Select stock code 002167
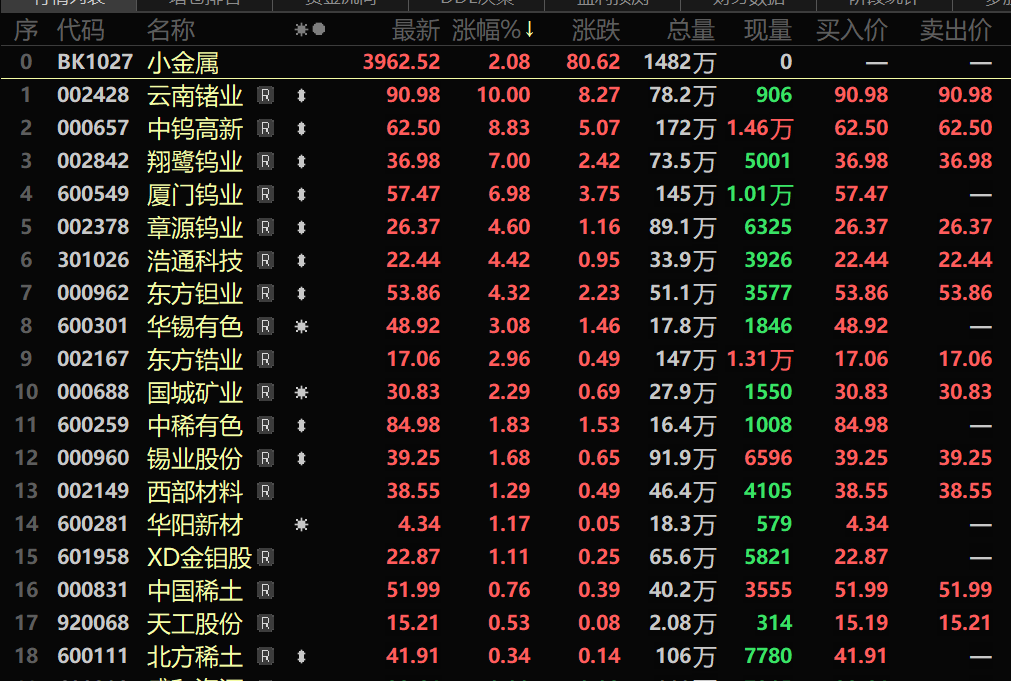Viewport: 1011px width, 681px height. (93, 359)
